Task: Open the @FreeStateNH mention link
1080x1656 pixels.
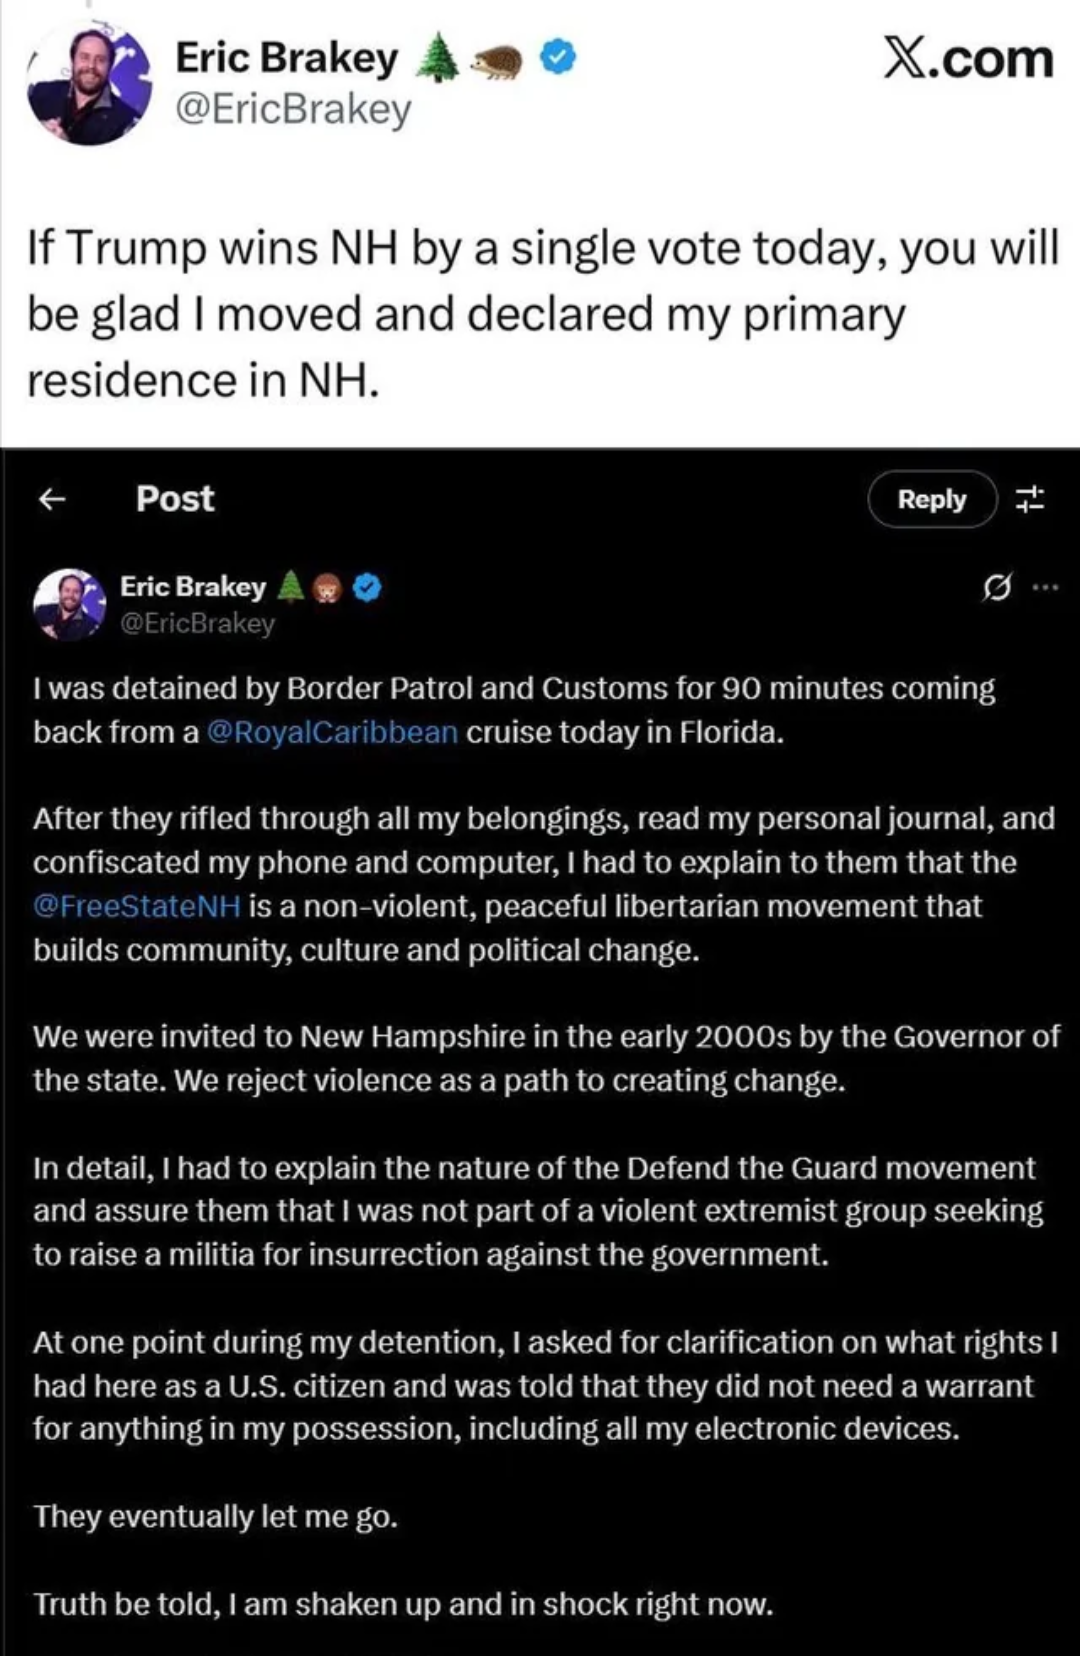Action: tap(137, 907)
